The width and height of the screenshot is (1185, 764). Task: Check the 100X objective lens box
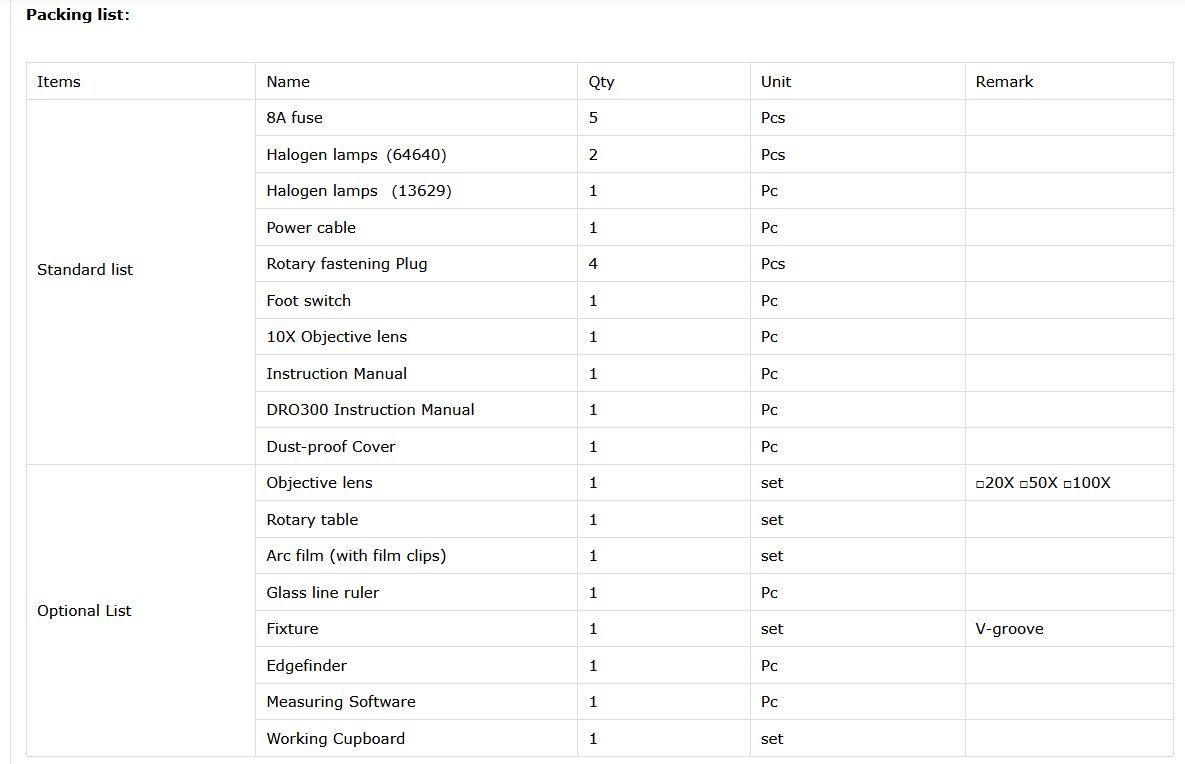pyautogui.click(x=1067, y=484)
